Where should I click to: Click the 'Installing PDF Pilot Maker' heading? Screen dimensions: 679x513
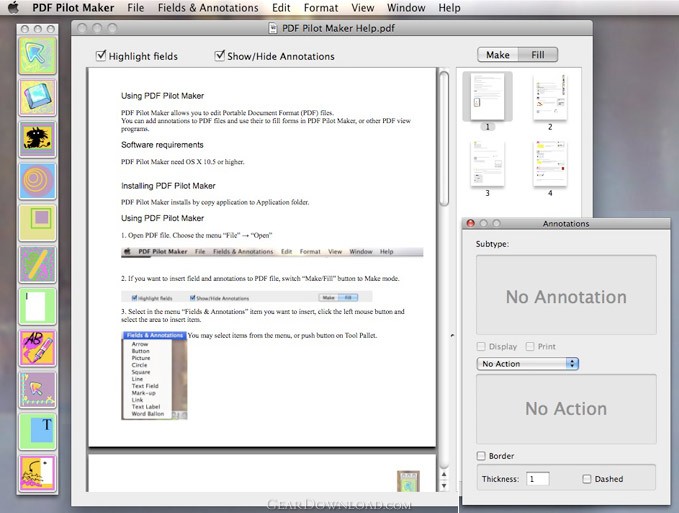[x=168, y=186]
